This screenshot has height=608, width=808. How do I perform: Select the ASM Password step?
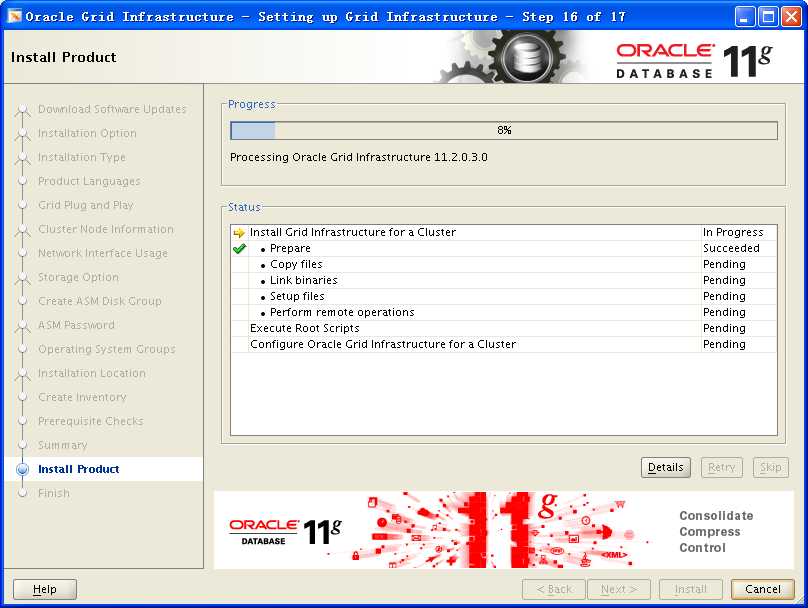coord(76,325)
